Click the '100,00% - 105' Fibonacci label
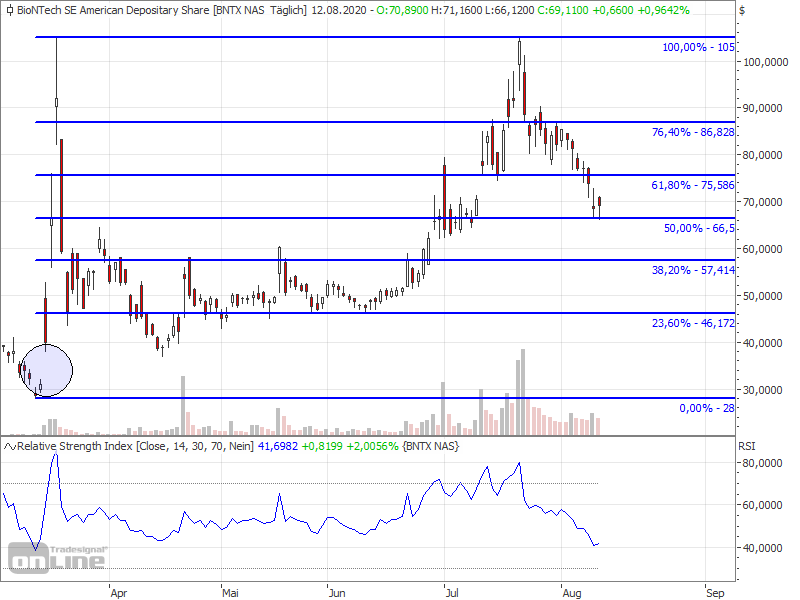The image size is (800, 600). pyautogui.click(x=698, y=47)
